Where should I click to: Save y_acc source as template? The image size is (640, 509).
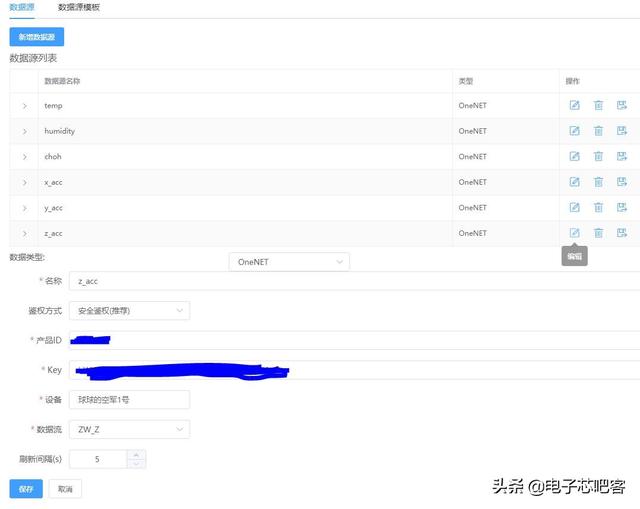[x=622, y=207]
